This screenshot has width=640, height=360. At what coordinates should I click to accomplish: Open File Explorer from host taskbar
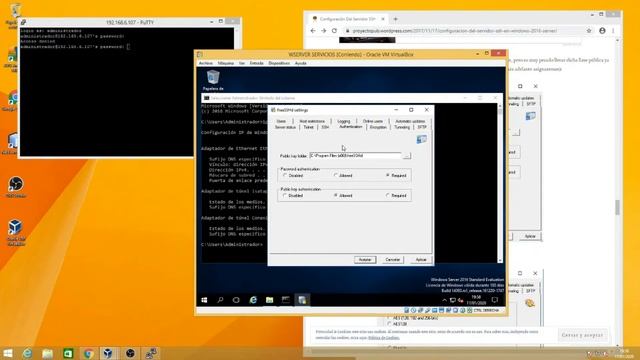click(x=47, y=353)
